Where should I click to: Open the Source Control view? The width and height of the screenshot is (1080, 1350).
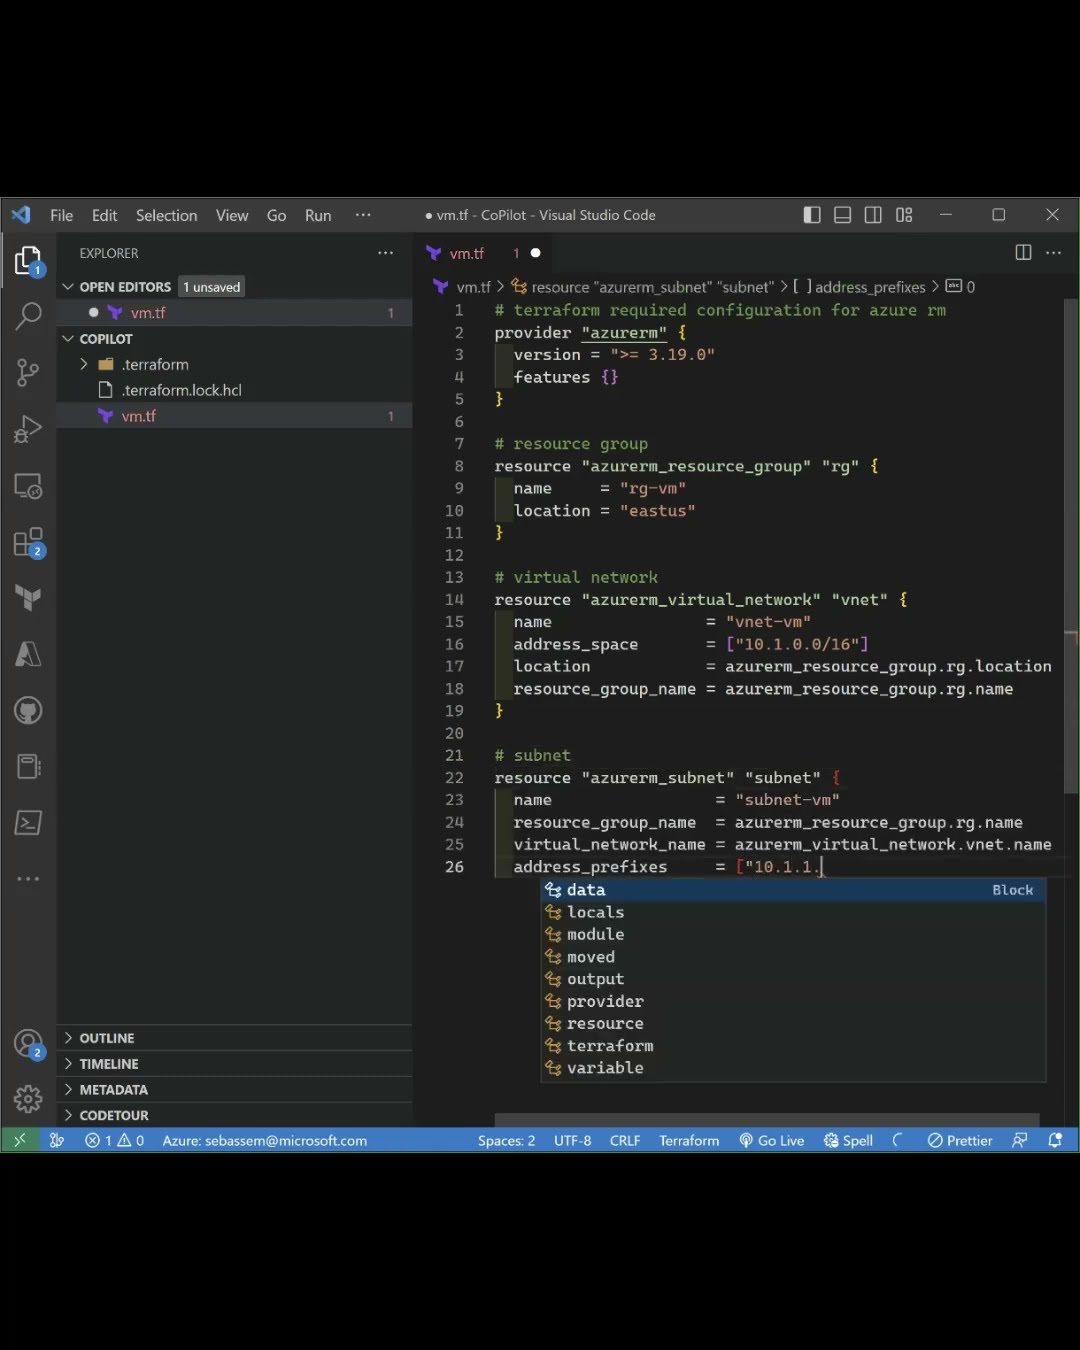[28, 373]
